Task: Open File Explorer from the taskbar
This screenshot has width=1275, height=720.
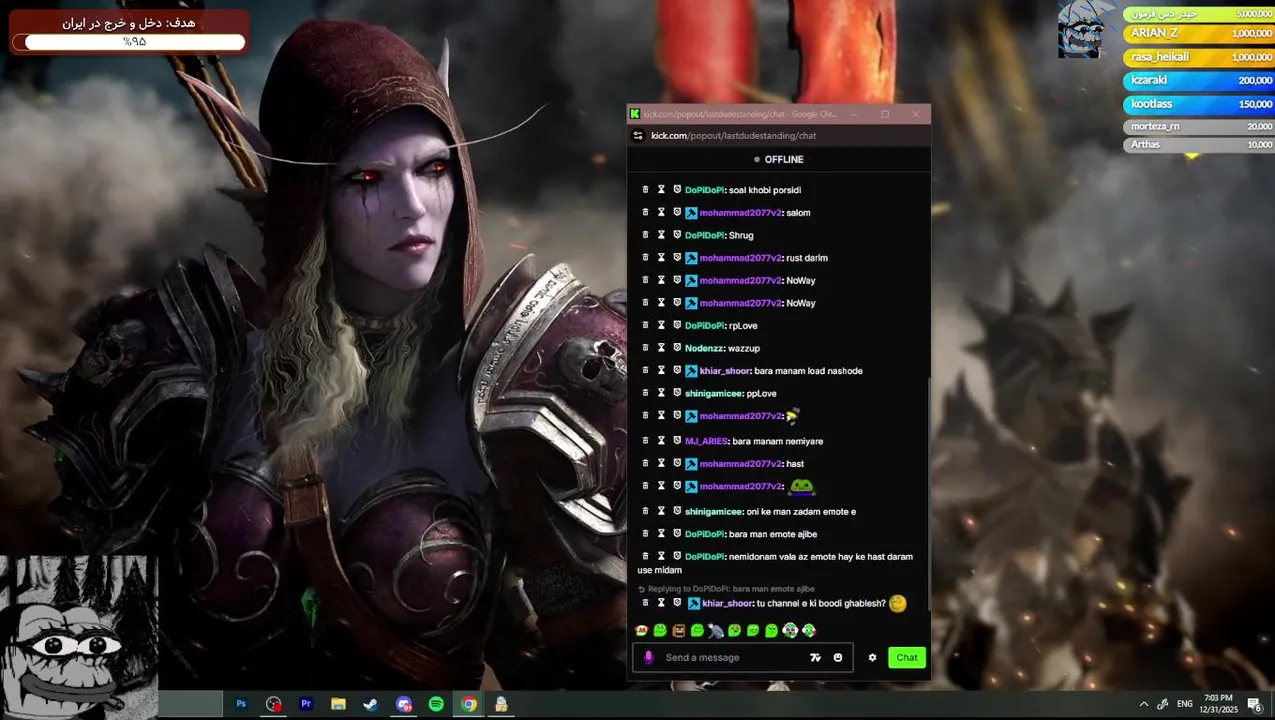Action: pos(338,704)
